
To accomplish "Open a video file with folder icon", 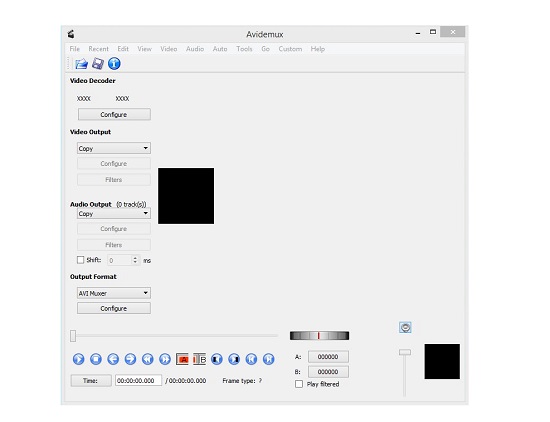I will click(81, 64).
